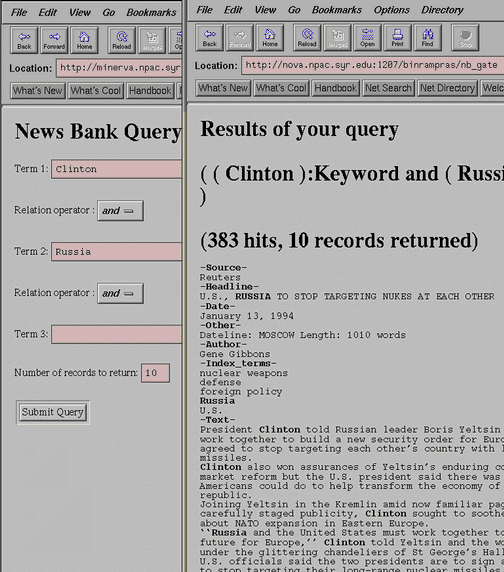Click Back icon in News Bank Query window
This screenshot has width=504, height=572.
point(24,40)
